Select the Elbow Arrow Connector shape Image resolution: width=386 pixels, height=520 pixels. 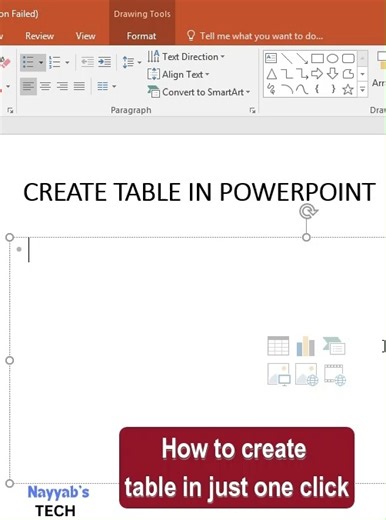tap(302, 74)
